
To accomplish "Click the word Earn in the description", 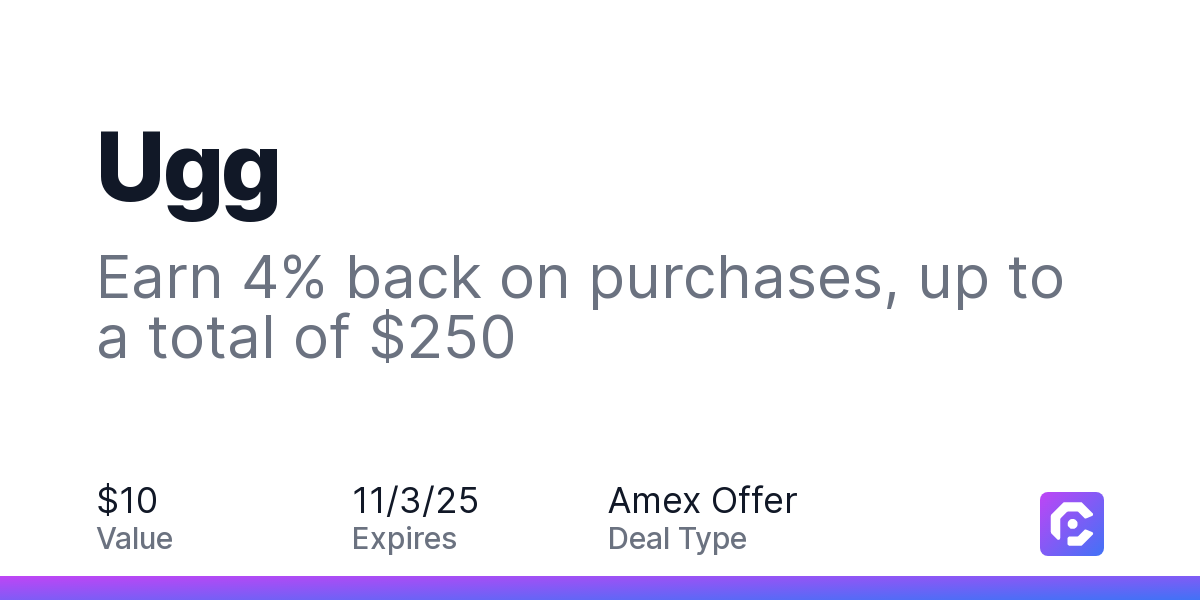I will pos(160,278).
